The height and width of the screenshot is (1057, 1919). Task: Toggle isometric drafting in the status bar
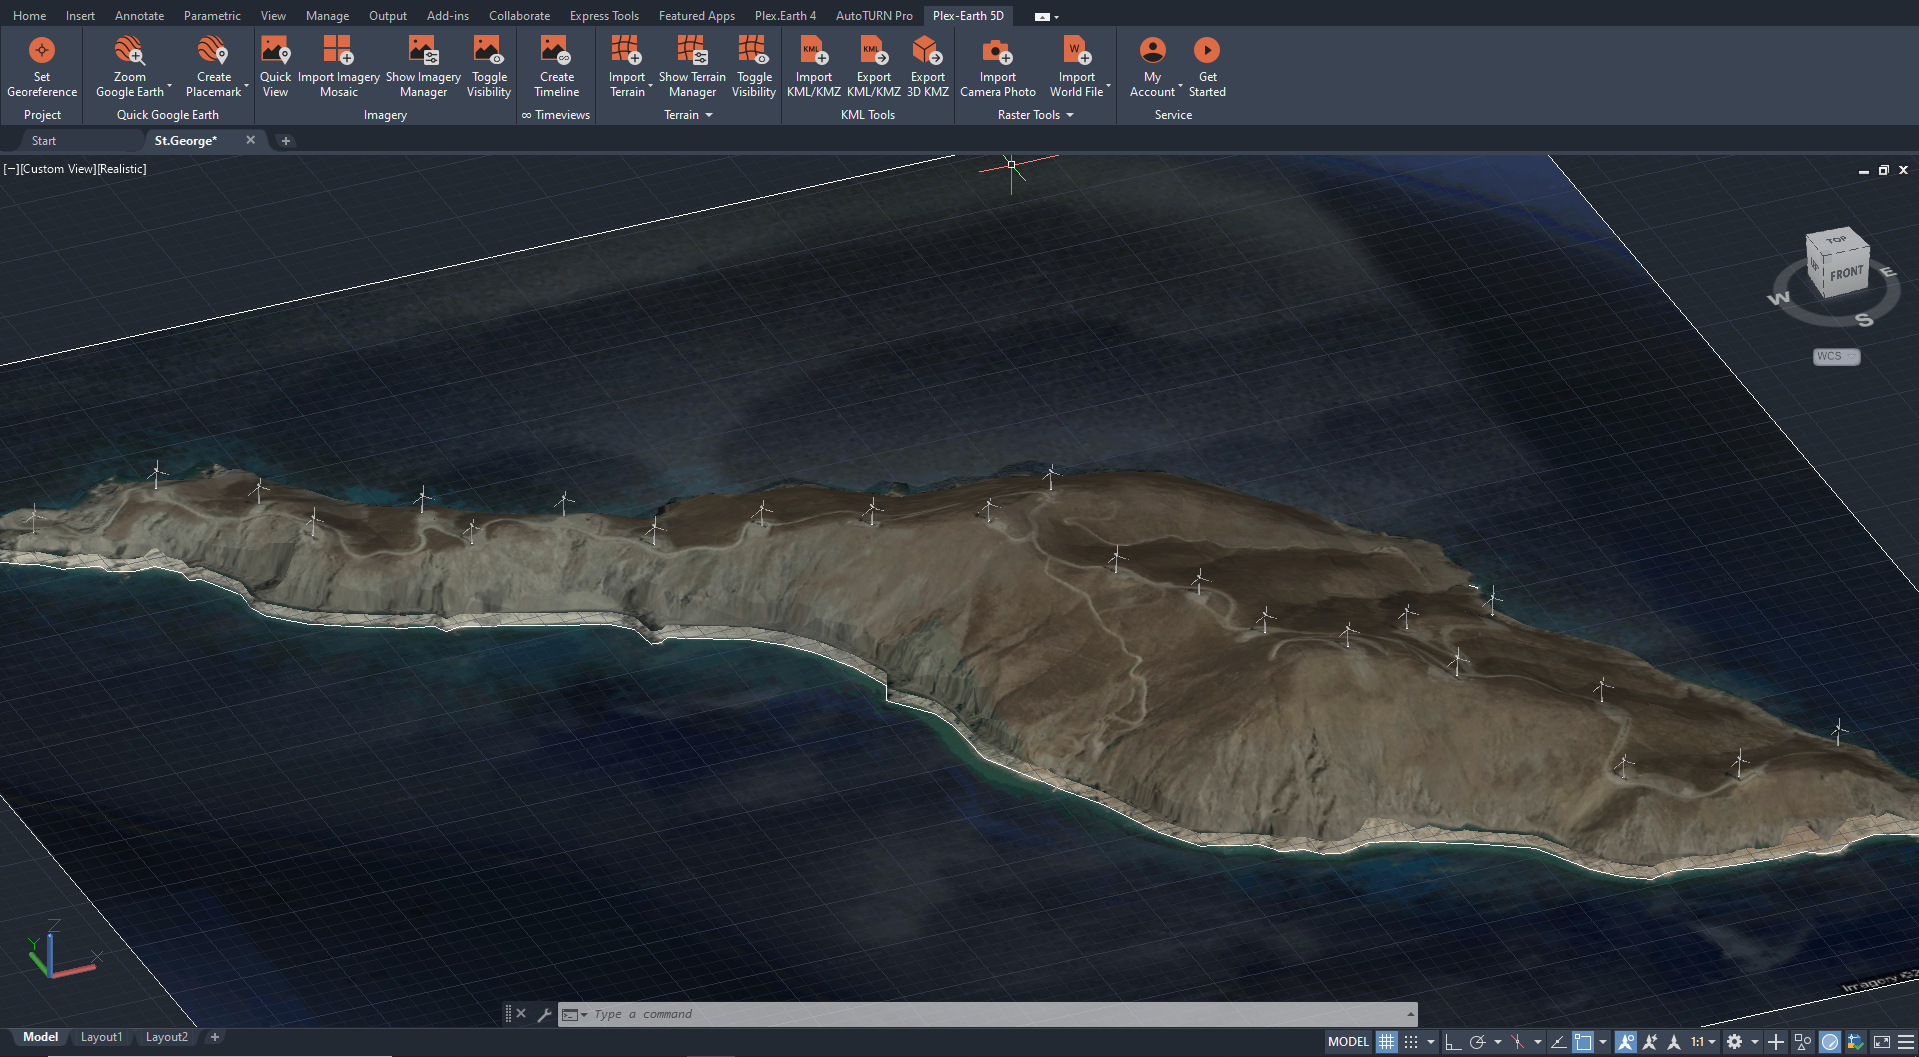1518,1042
